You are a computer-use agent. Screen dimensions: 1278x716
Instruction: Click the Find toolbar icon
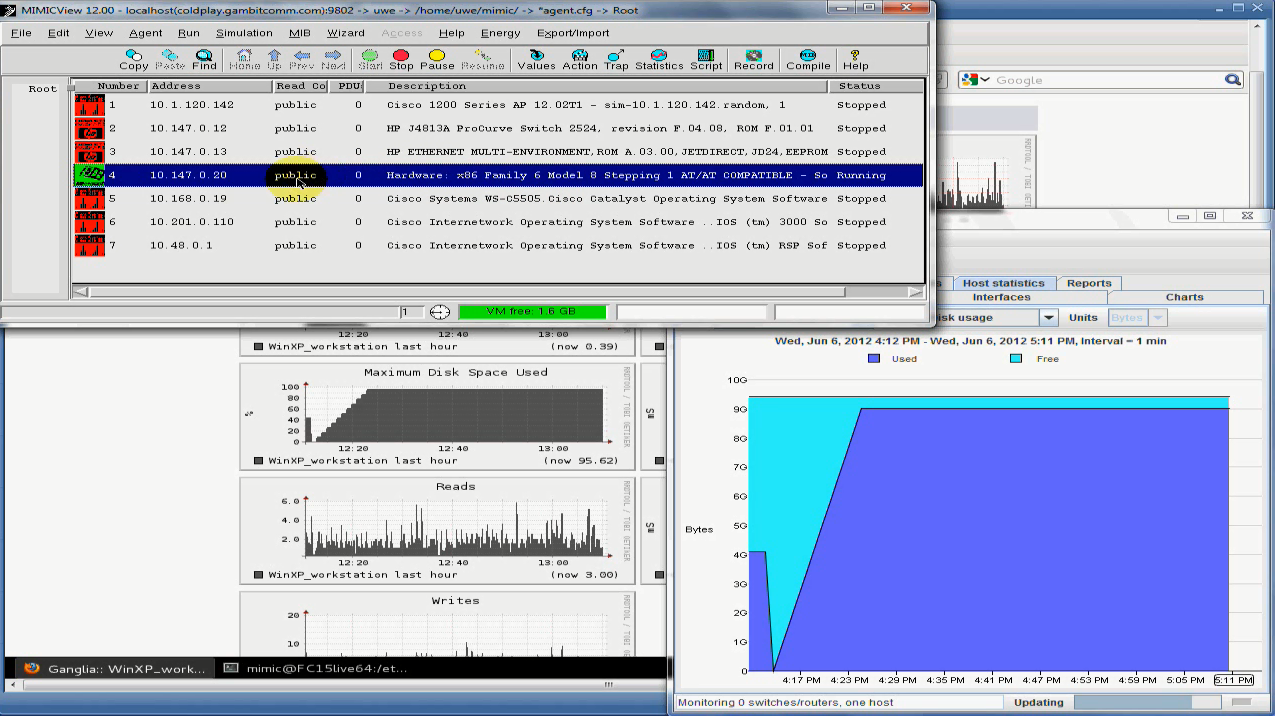coord(204,59)
